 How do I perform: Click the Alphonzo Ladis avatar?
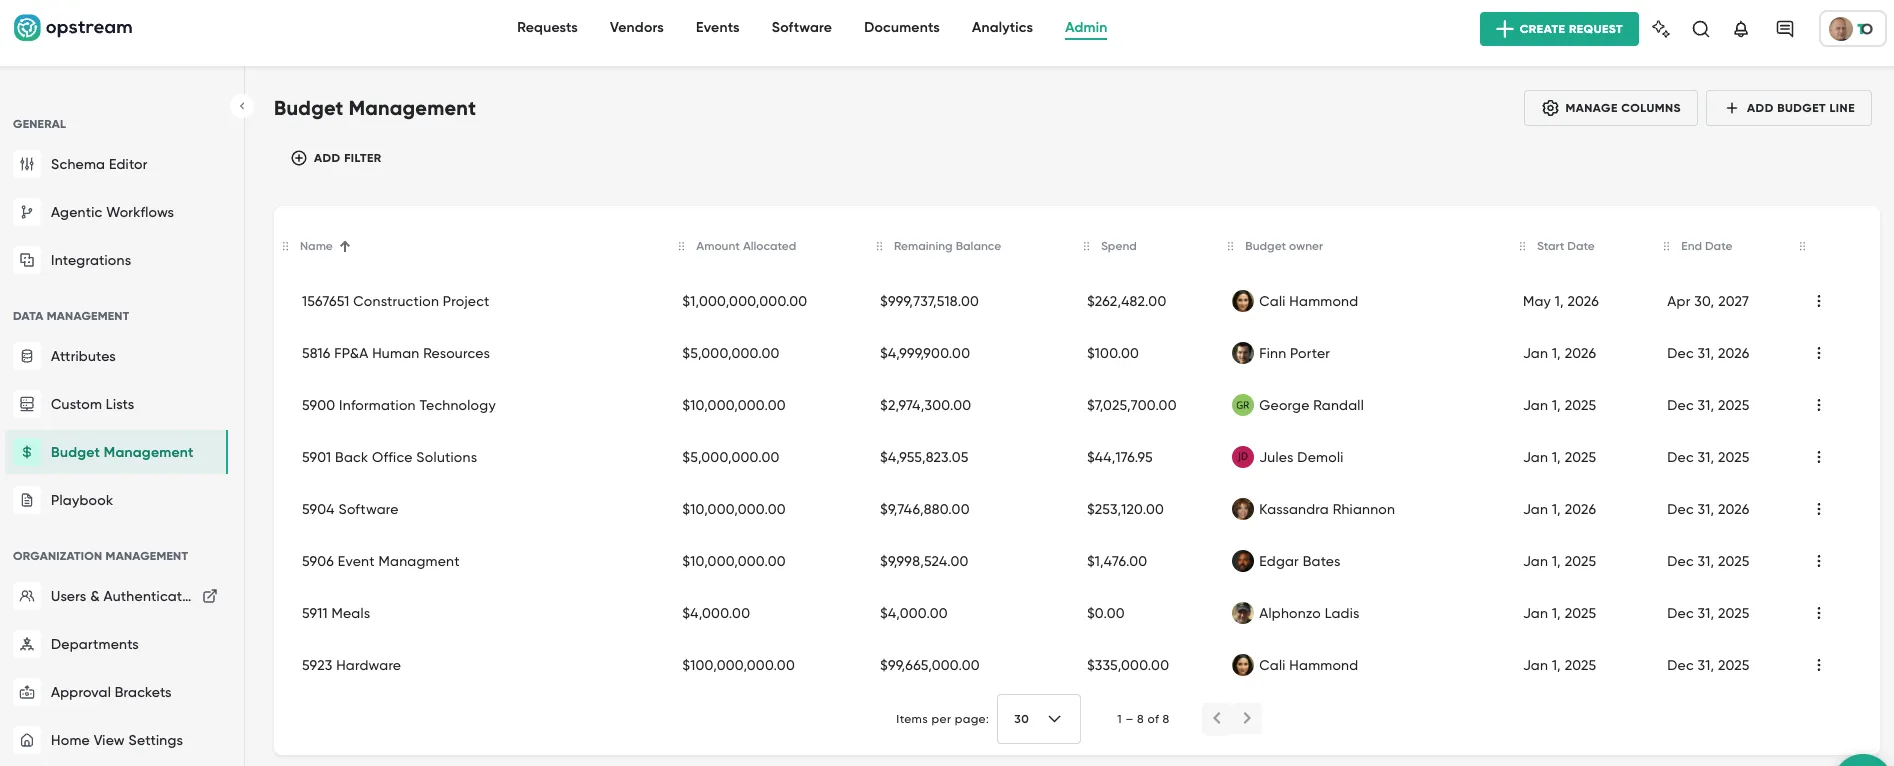[x=1243, y=613]
